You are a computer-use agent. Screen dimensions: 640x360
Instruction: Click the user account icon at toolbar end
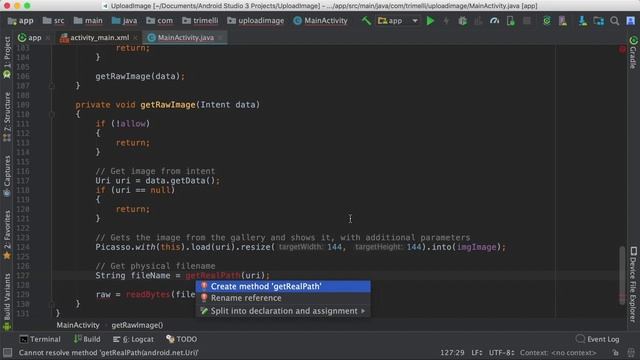point(631,20)
